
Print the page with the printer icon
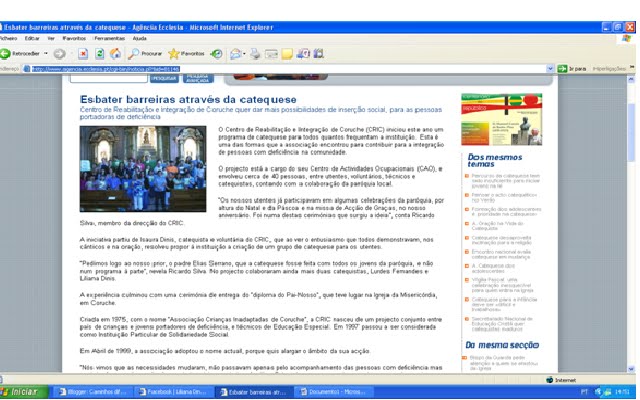(x=256, y=53)
